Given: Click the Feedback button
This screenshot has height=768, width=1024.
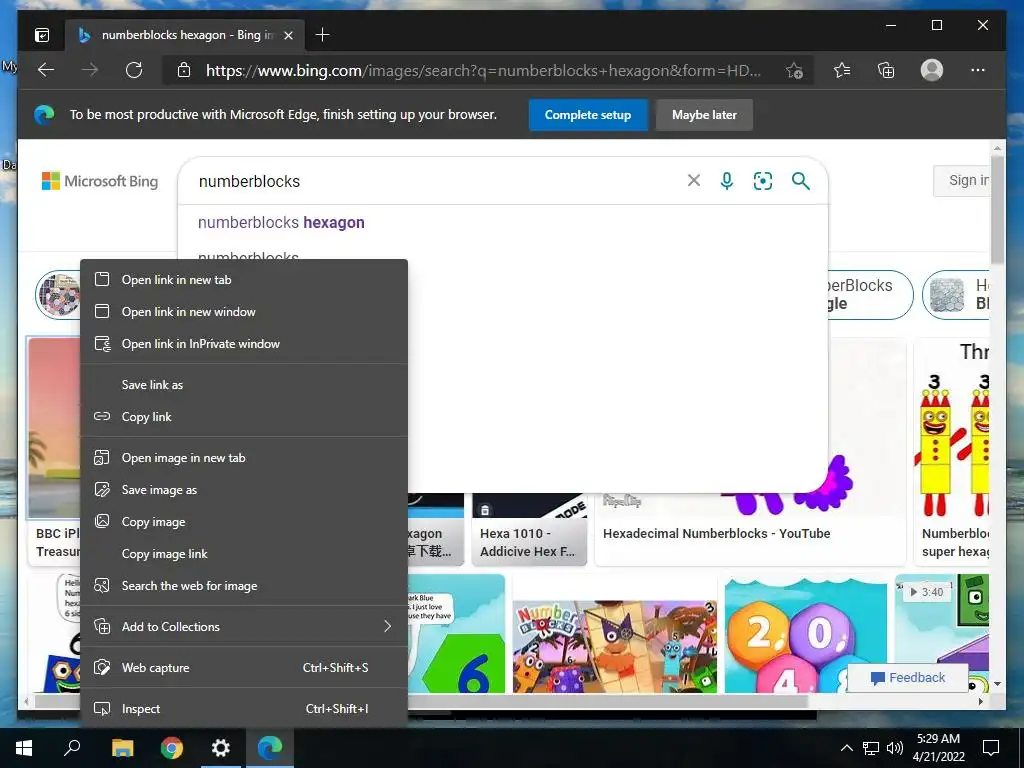Looking at the screenshot, I should pos(908,678).
